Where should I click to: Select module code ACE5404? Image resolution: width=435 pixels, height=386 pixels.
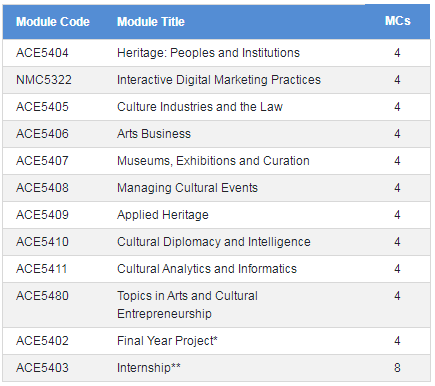[42, 53]
